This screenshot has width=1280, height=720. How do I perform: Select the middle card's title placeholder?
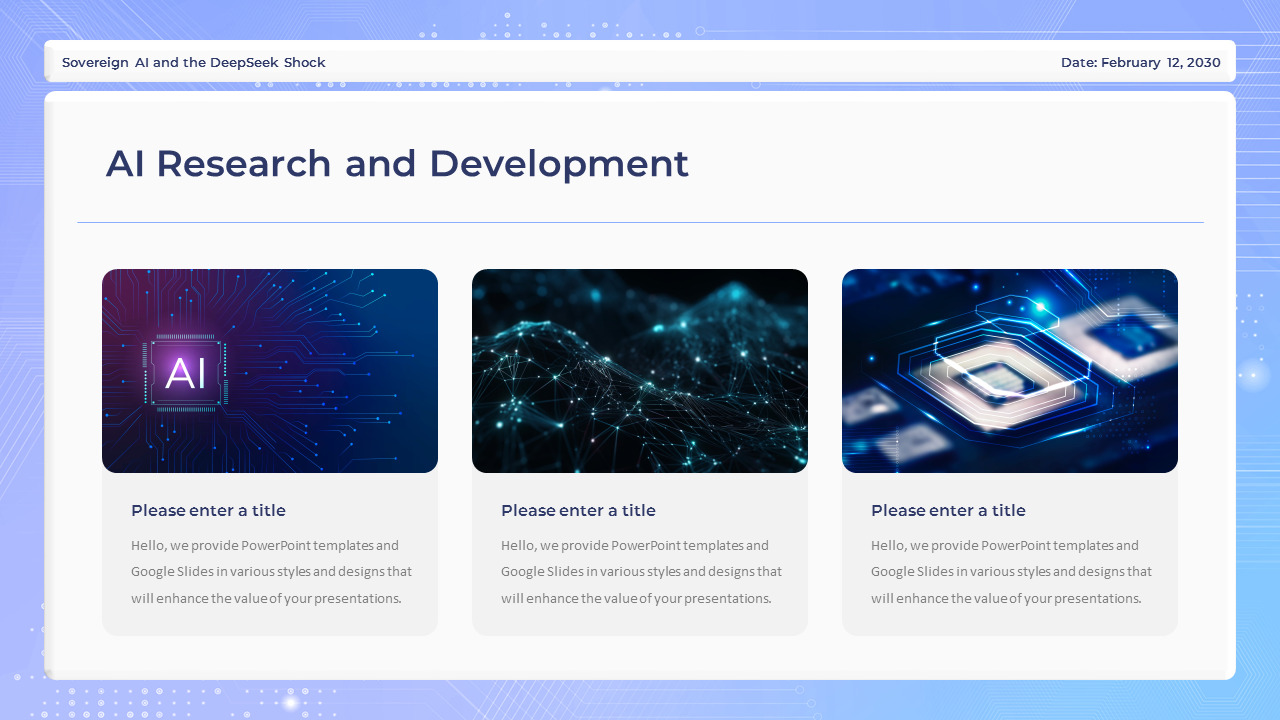click(578, 510)
